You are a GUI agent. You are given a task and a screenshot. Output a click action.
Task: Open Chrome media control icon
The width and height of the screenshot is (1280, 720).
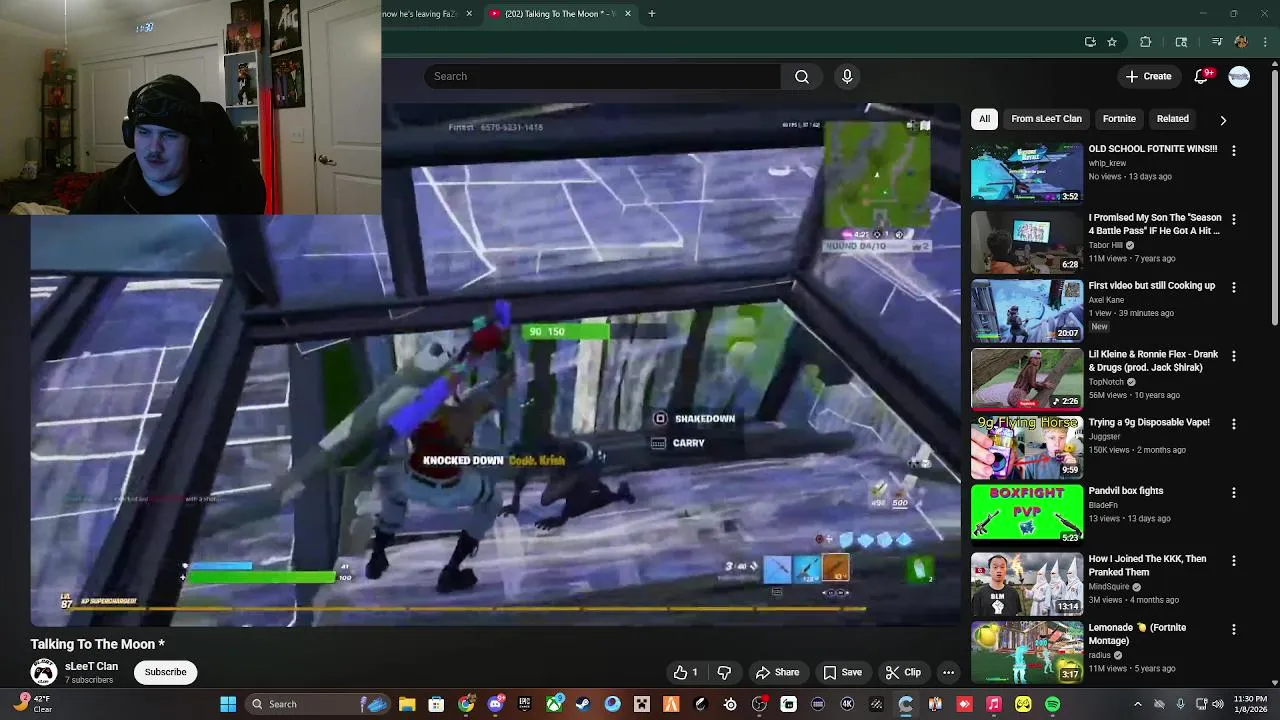point(1217,42)
